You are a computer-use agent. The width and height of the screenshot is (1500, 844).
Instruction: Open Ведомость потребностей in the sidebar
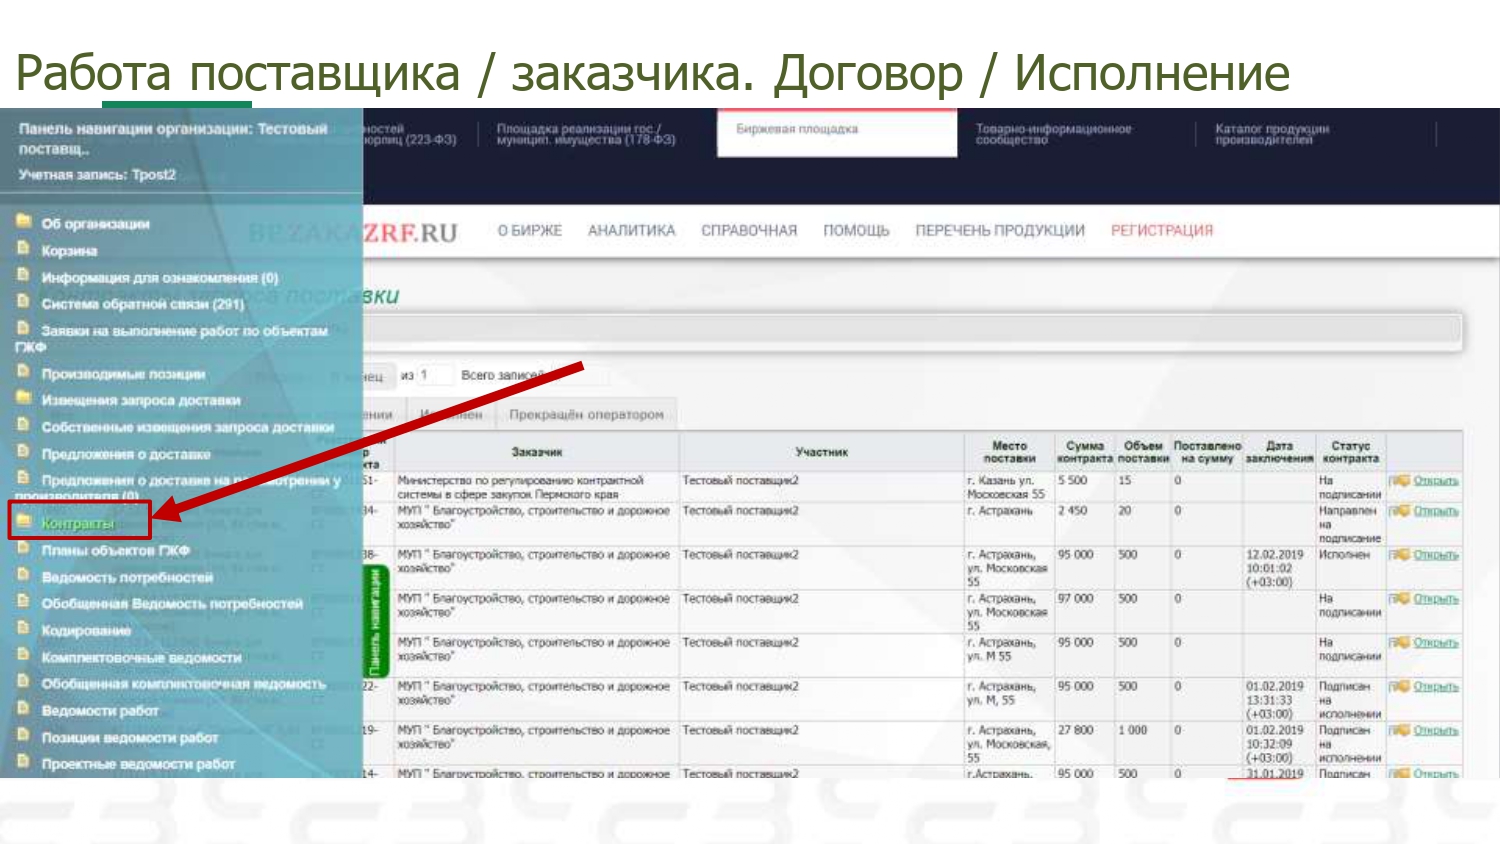[x=127, y=577]
